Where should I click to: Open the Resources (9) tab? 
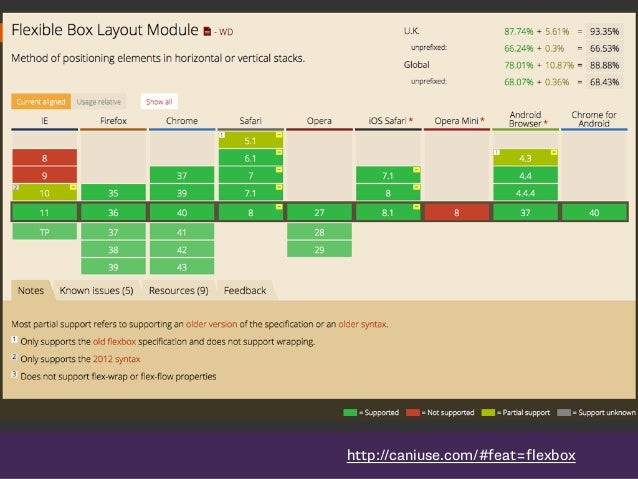[179, 291]
